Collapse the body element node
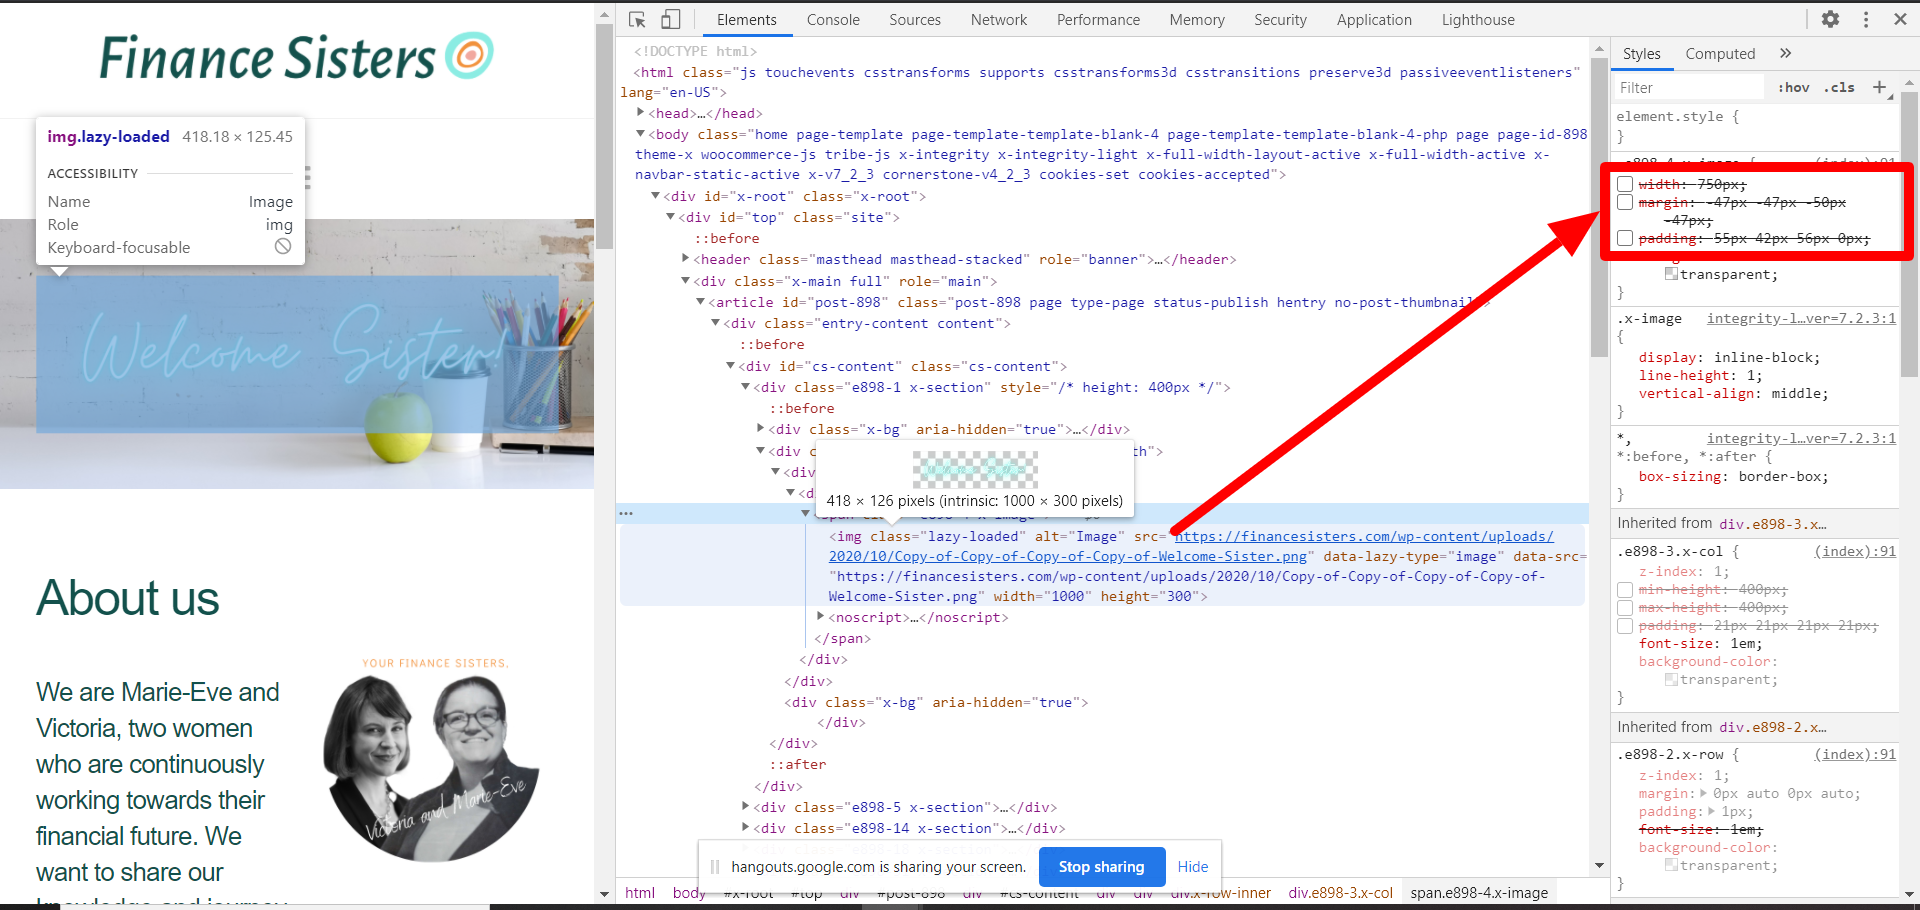 pos(640,134)
